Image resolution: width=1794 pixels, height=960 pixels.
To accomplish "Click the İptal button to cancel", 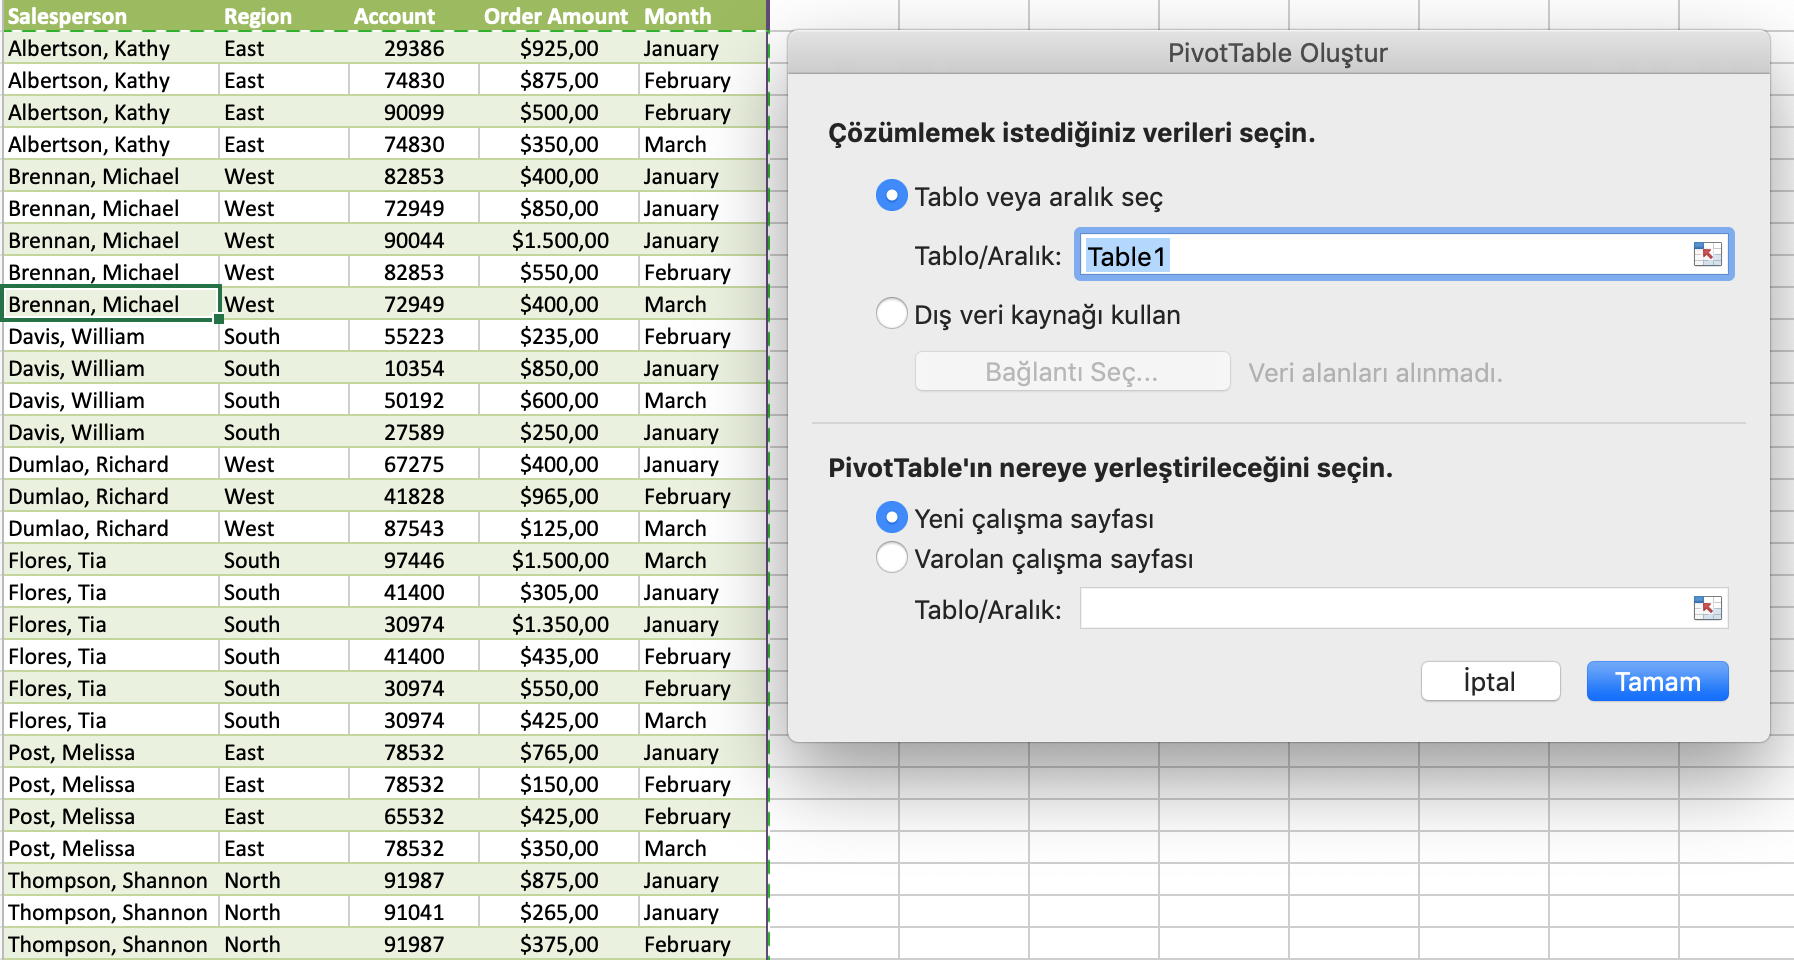I will coord(1490,681).
